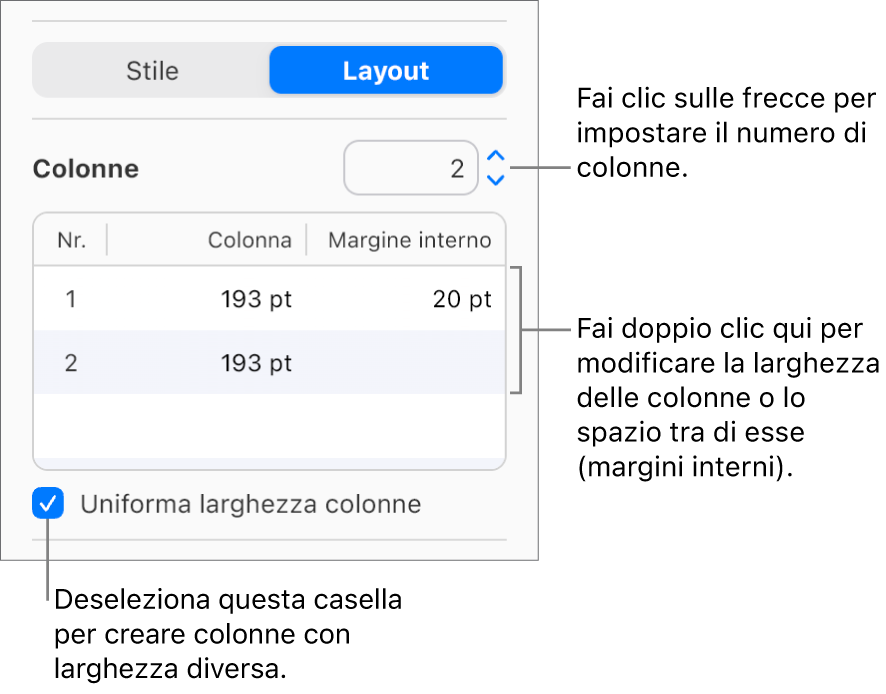The height and width of the screenshot is (694, 886).
Task: Click the empty Margine interno cell for row 2
Action: tap(461, 363)
